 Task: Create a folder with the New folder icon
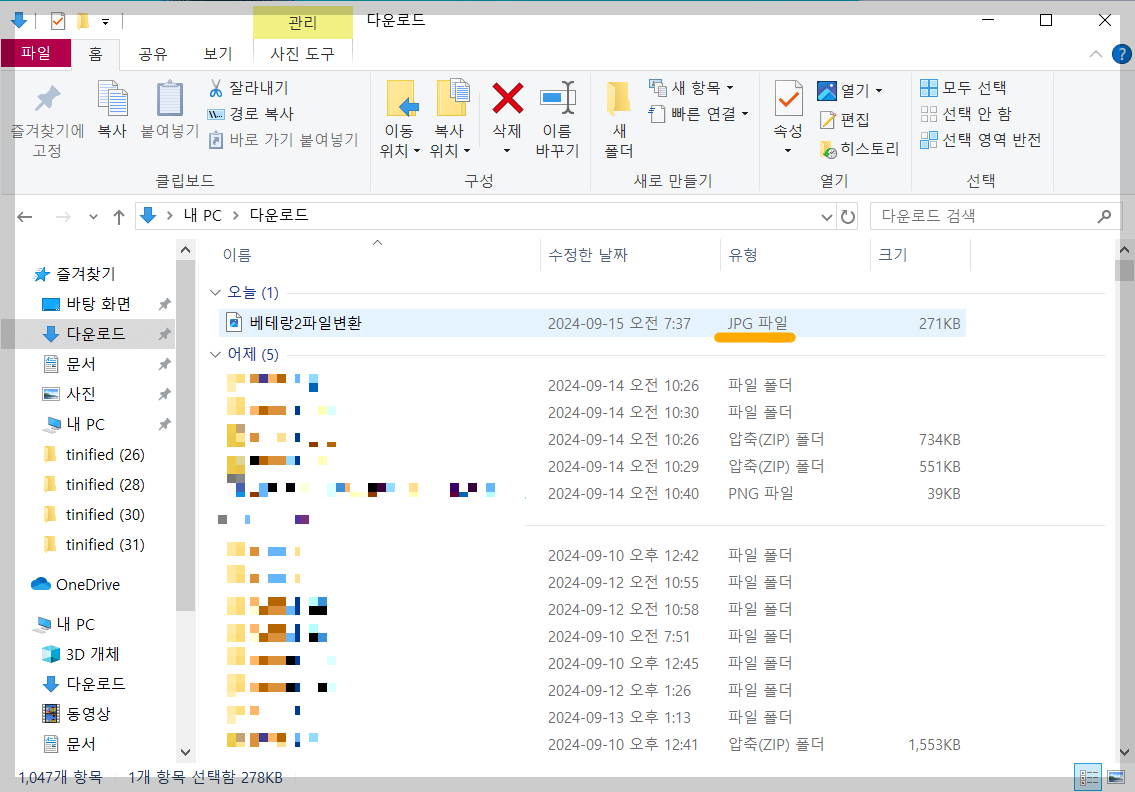[x=618, y=110]
